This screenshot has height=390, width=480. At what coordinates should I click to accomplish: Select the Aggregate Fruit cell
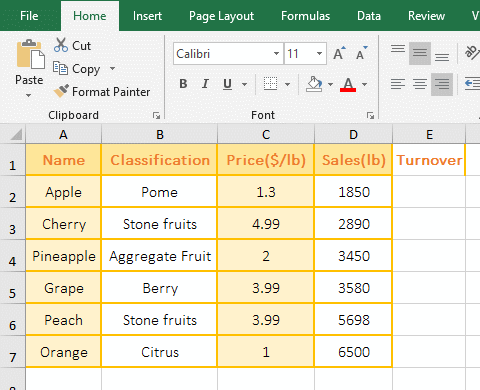pos(160,256)
